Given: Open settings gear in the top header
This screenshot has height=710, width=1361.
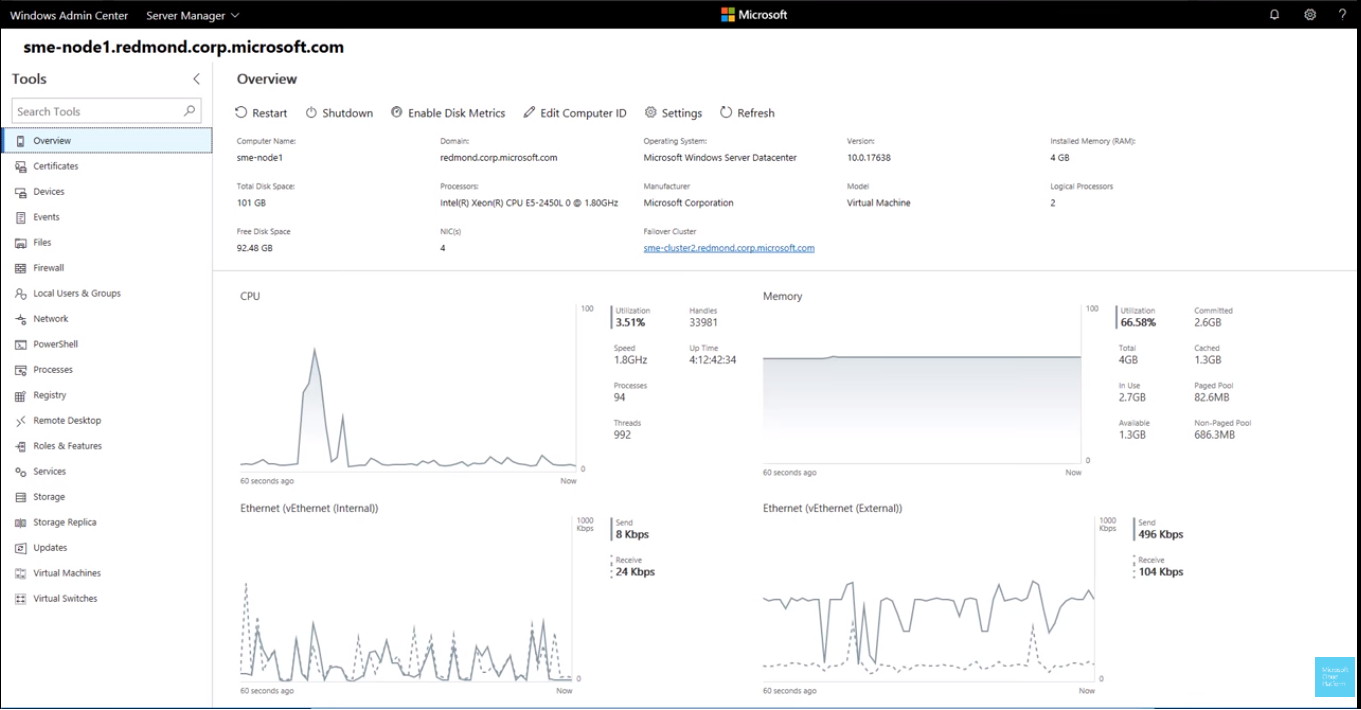Looking at the screenshot, I should [1310, 15].
